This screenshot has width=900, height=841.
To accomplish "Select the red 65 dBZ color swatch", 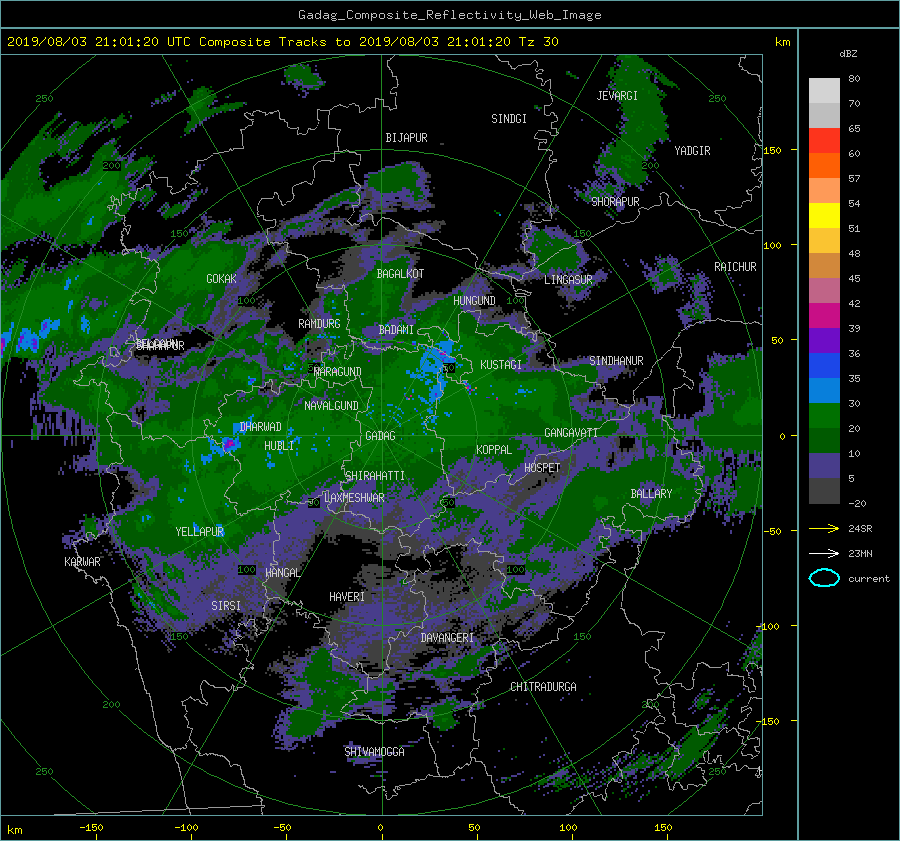I will (x=824, y=140).
